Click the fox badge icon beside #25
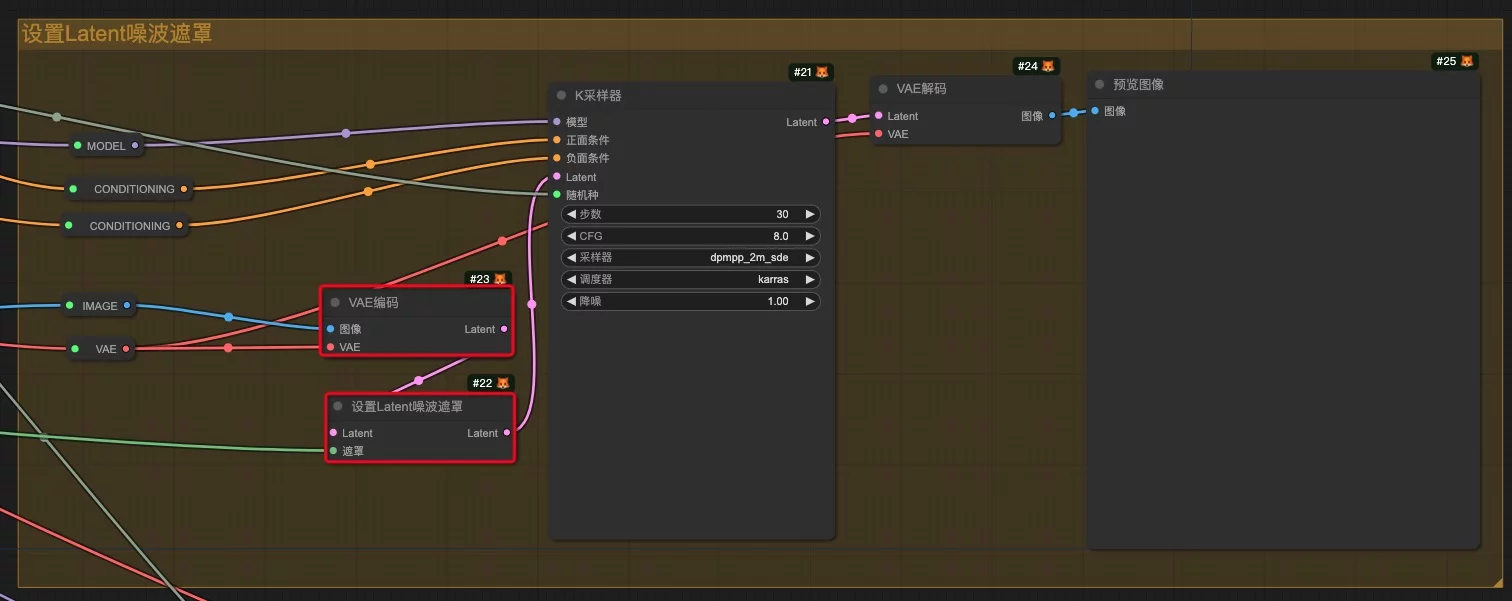The image size is (1512, 601). pos(1467,61)
